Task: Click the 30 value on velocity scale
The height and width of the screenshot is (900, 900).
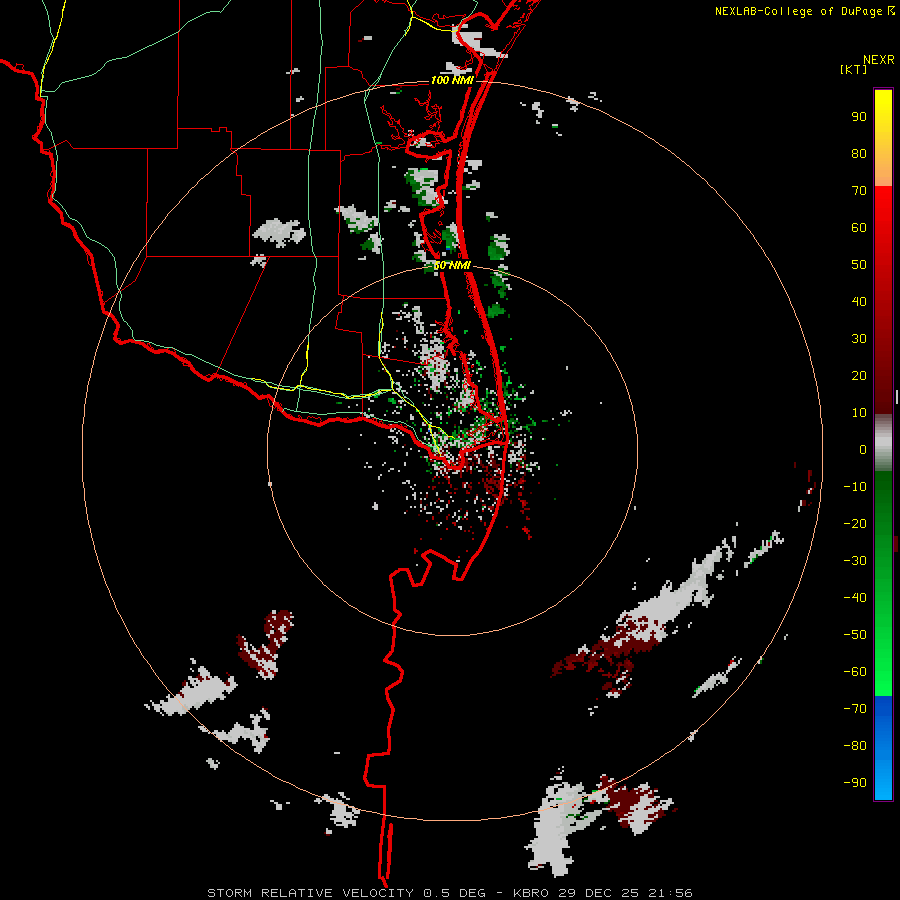Action: click(x=859, y=339)
